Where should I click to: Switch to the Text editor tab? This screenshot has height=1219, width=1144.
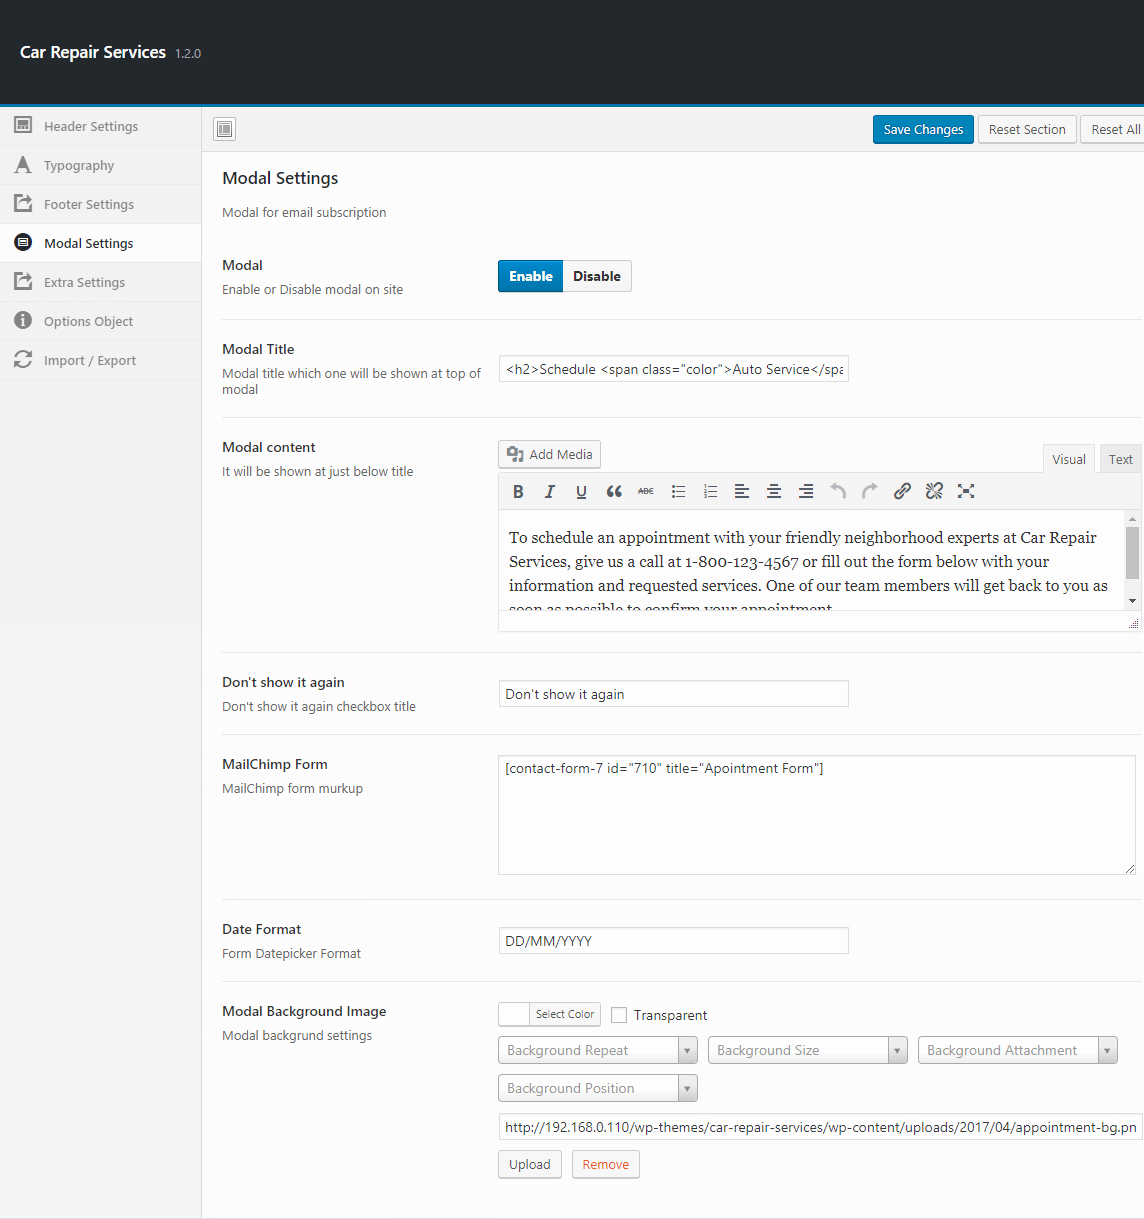tap(1120, 458)
